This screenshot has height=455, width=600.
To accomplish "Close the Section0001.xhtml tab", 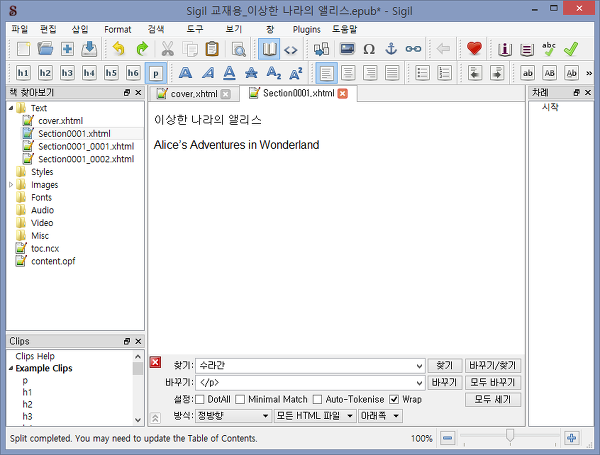I will tap(343, 93).
